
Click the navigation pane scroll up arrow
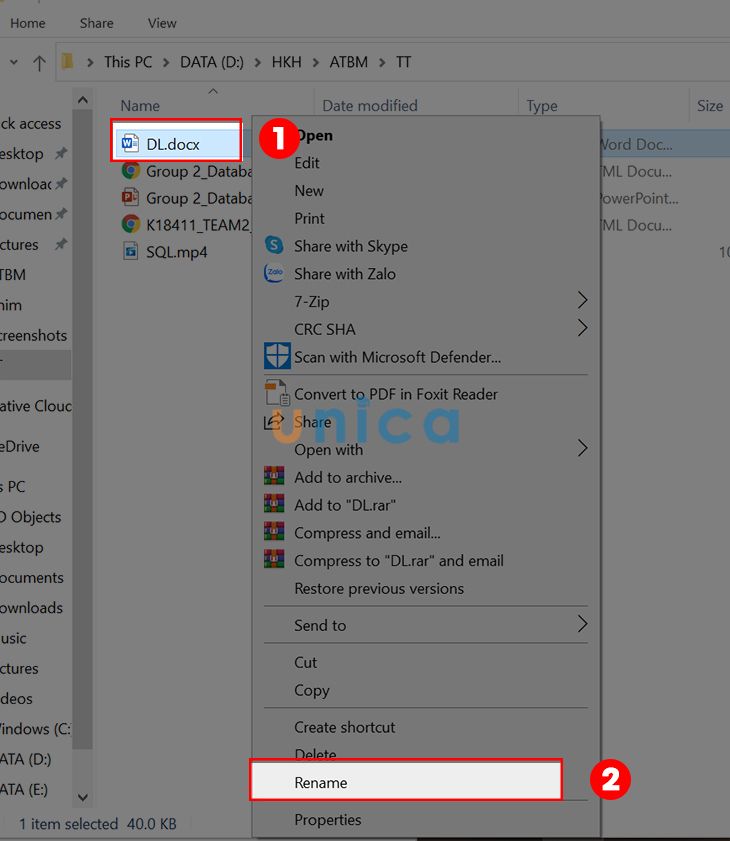83,100
